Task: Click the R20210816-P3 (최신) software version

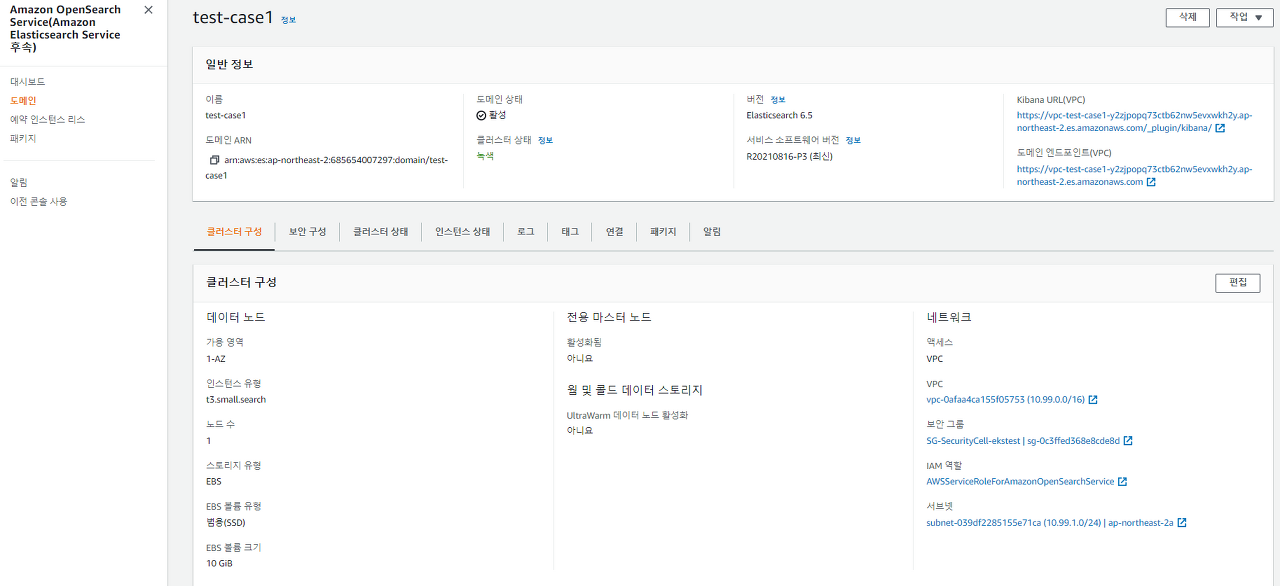Action: [789, 156]
